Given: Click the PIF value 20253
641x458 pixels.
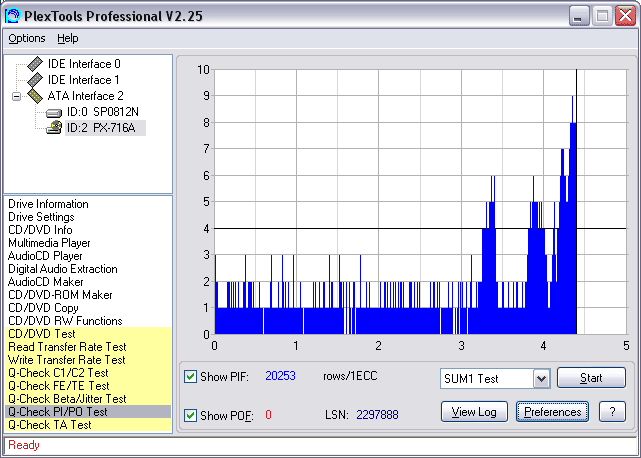Looking at the screenshot, I should click(x=280, y=376).
